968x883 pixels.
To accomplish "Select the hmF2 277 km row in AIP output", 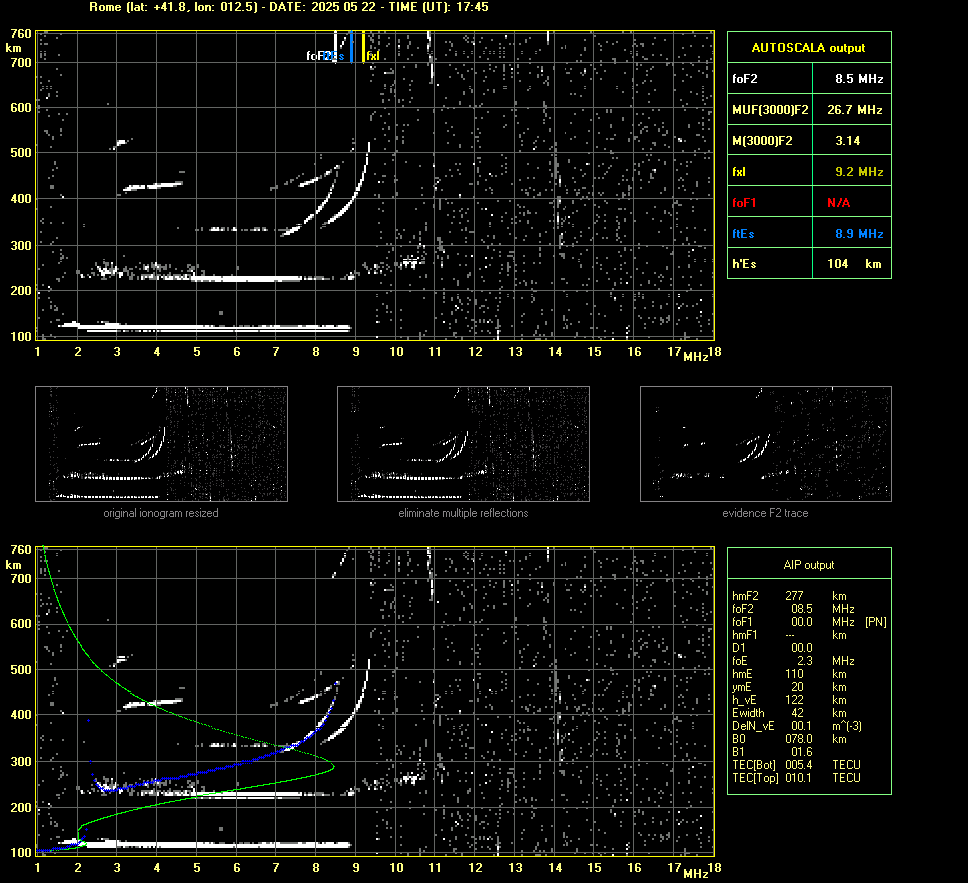I will pos(790,596).
